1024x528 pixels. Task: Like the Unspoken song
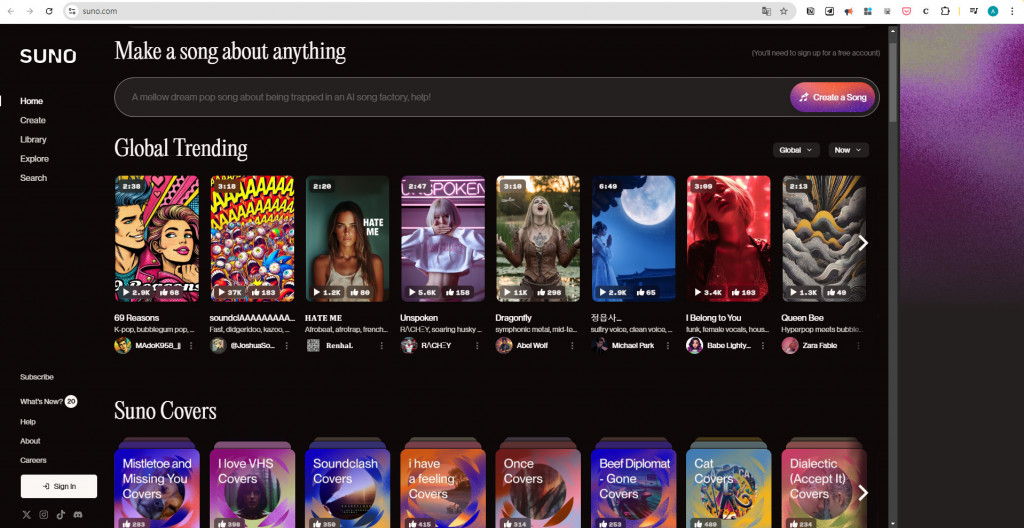coord(458,292)
